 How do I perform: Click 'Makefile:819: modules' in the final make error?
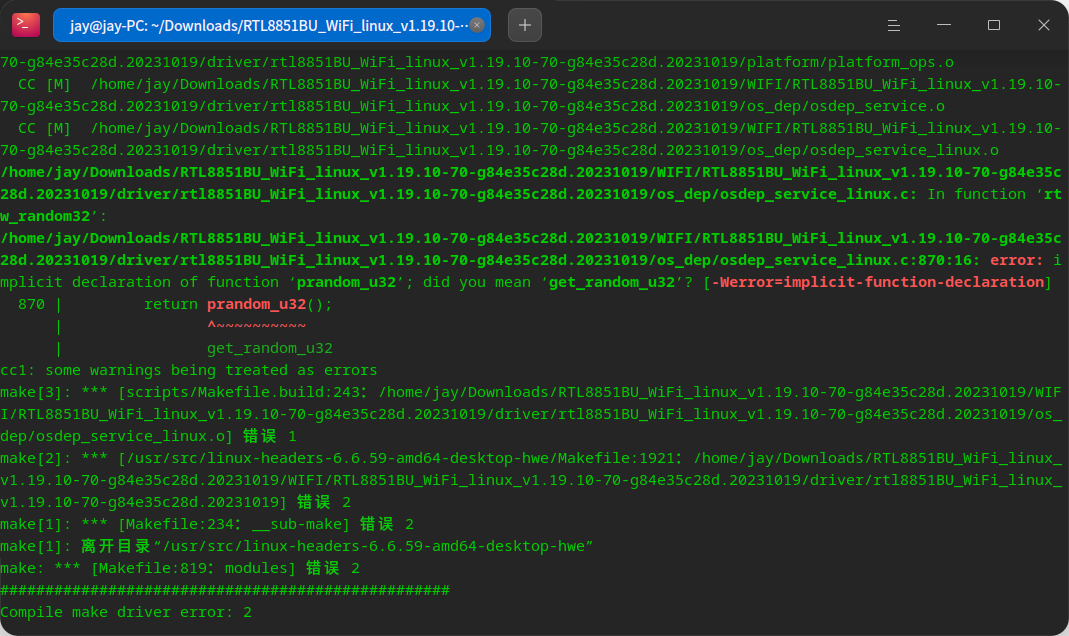[193, 568]
